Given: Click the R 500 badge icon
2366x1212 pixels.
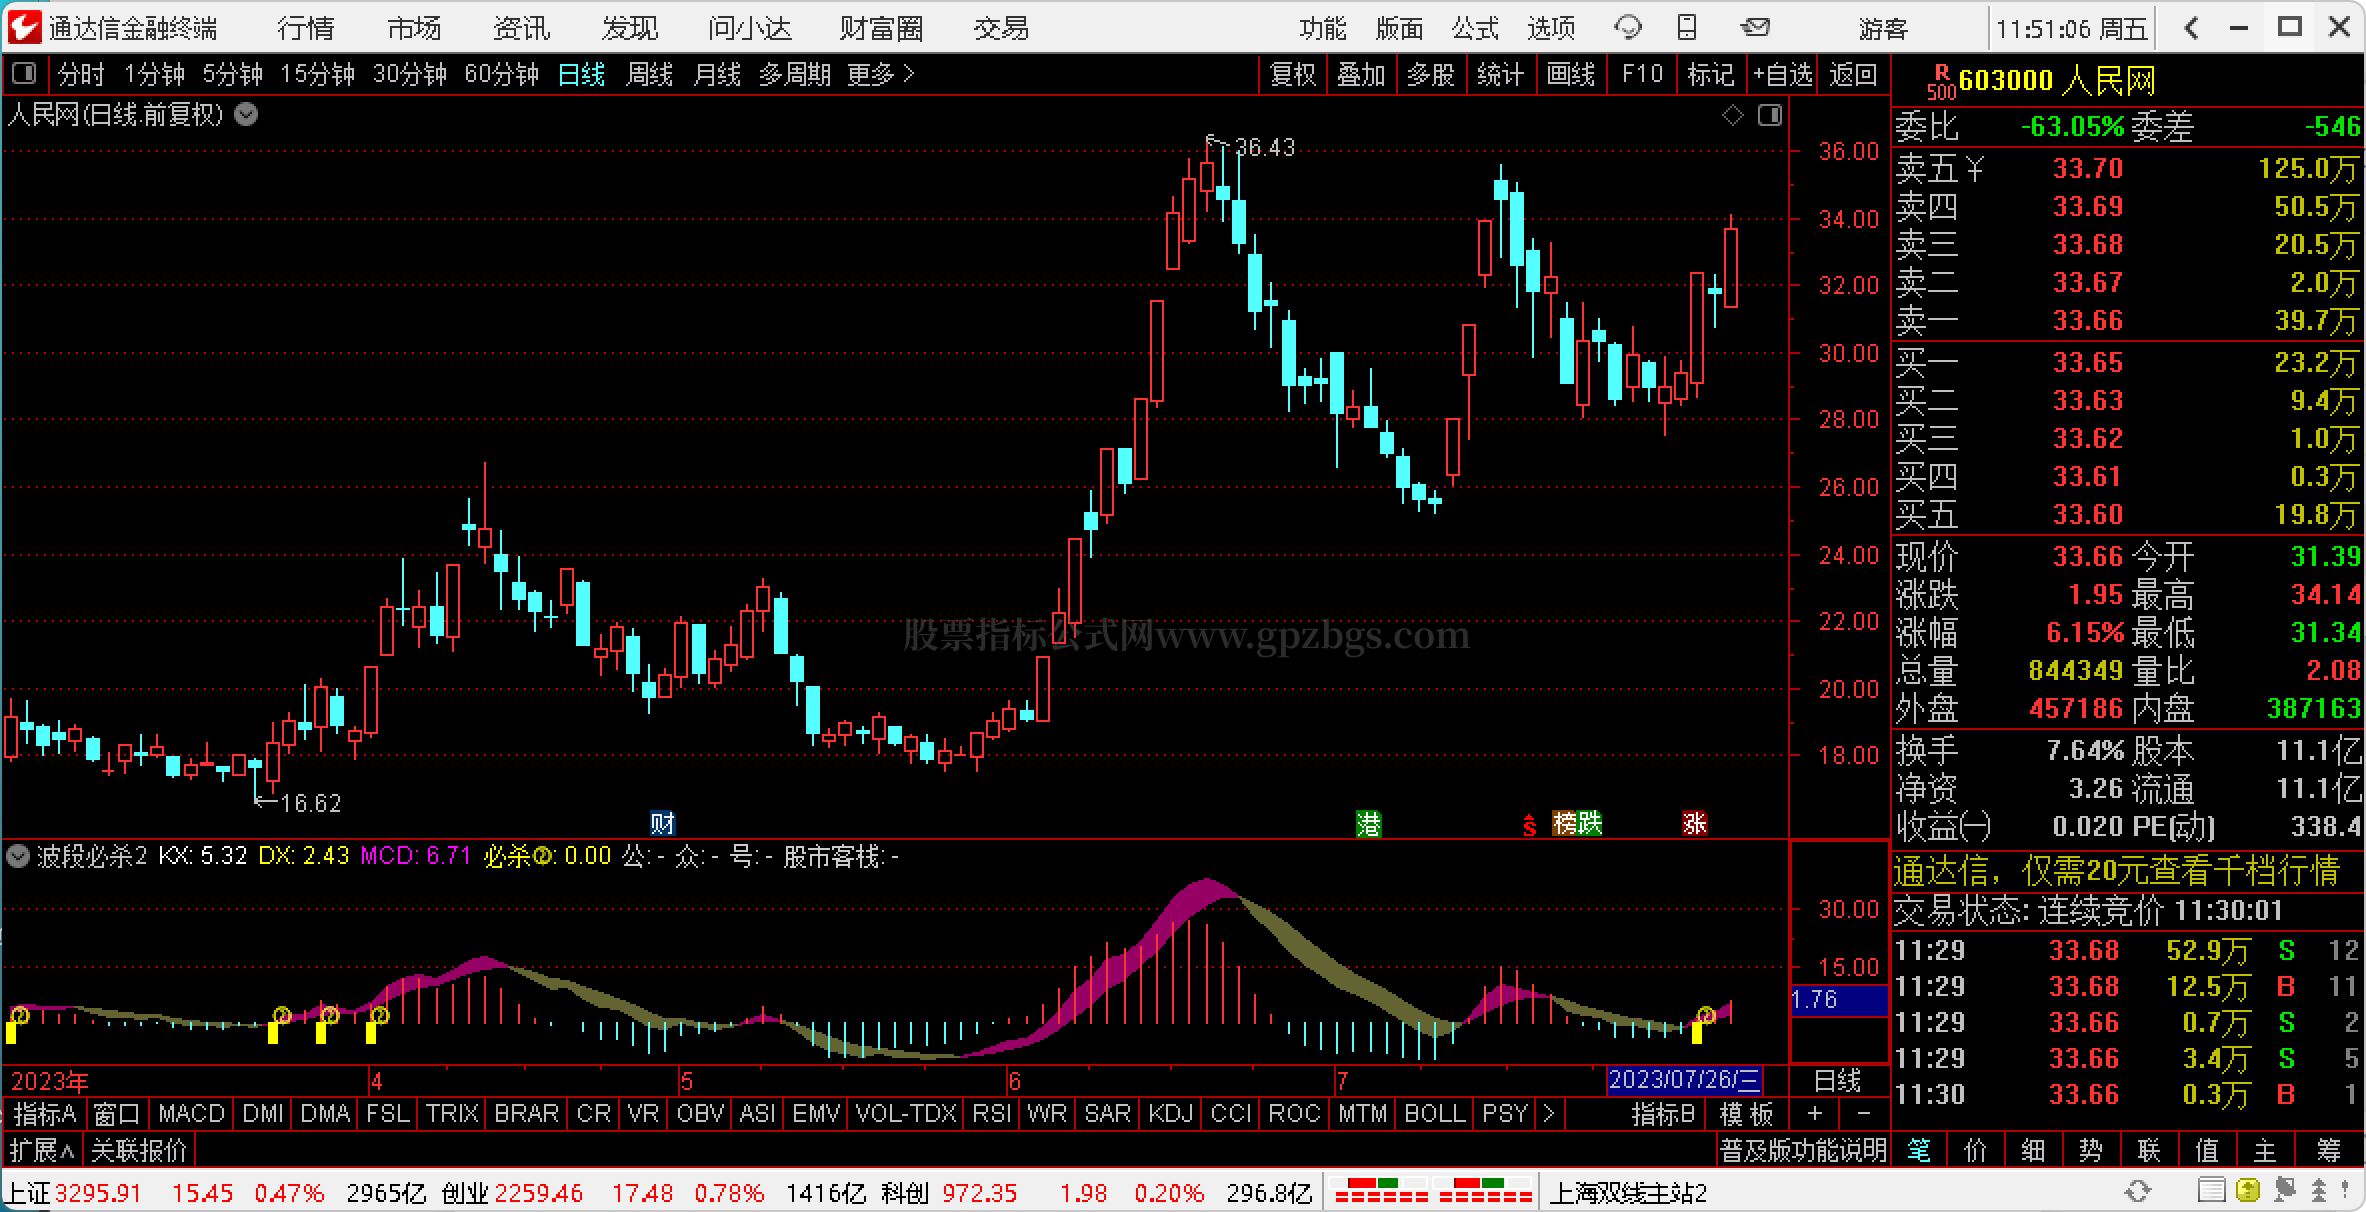Looking at the screenshot, I should 1940,81.
